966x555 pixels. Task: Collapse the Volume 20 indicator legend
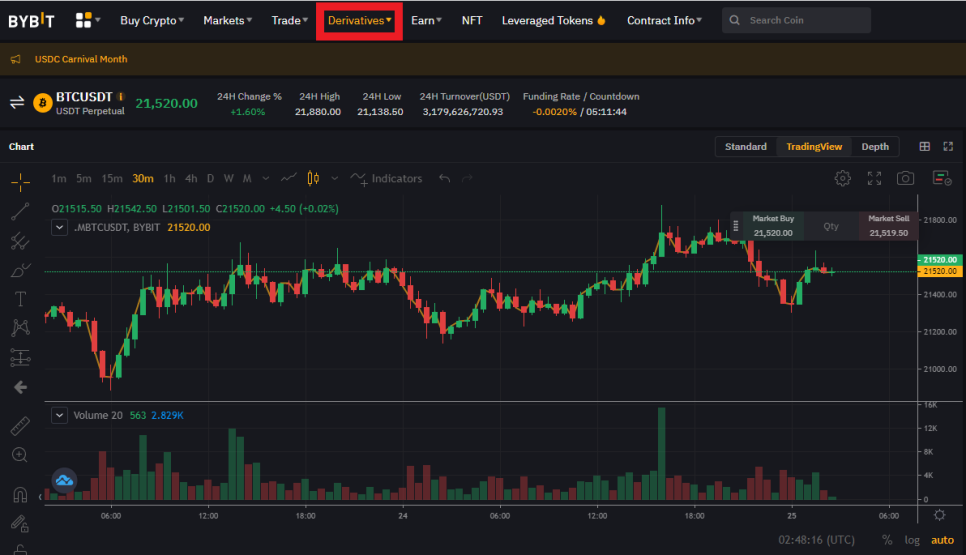(59, 415)
